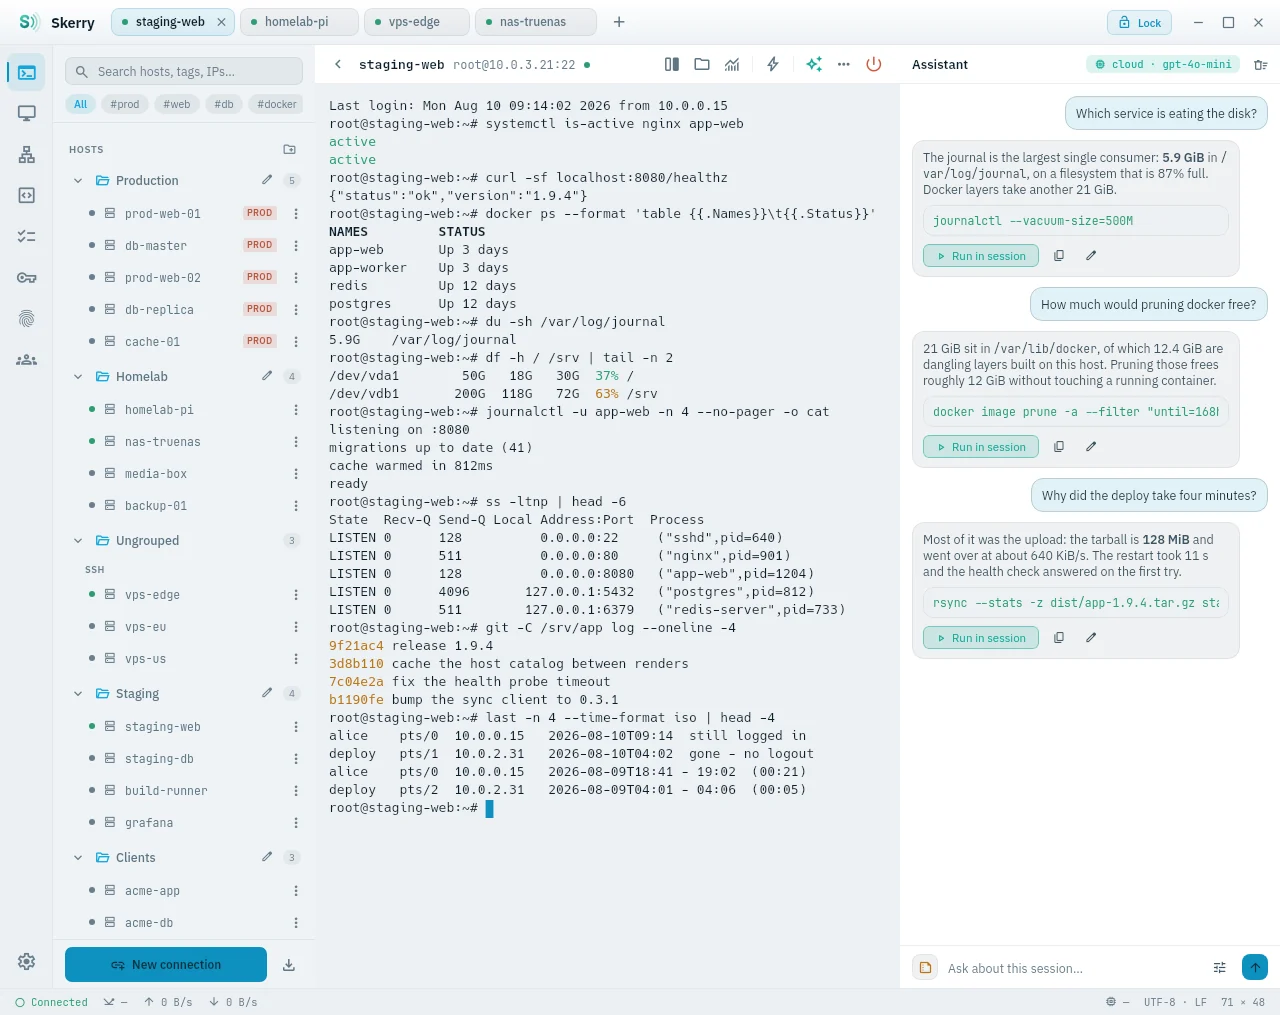Viewport: 1280px width, 1015px height.
Task: Open the task checklist sidebar icon
Action: point(27,236)
